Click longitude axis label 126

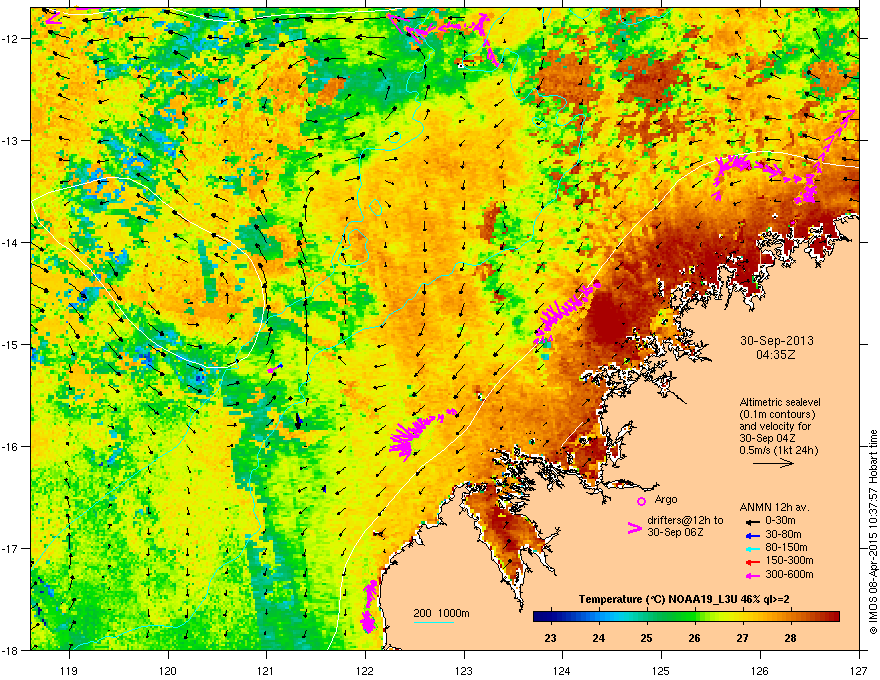[760, 670]
